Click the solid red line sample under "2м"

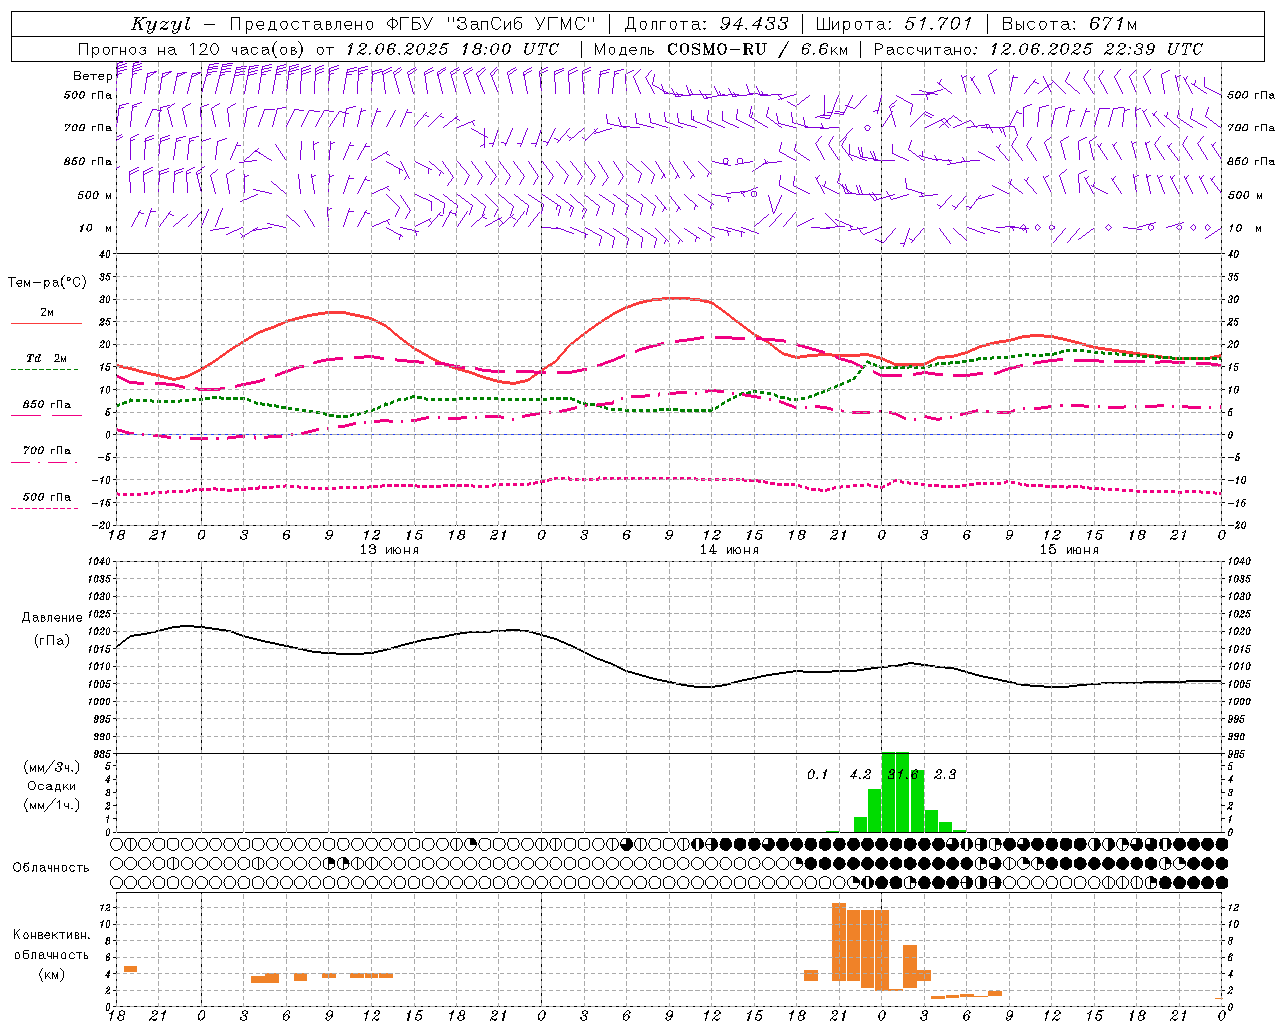(46, 324)
